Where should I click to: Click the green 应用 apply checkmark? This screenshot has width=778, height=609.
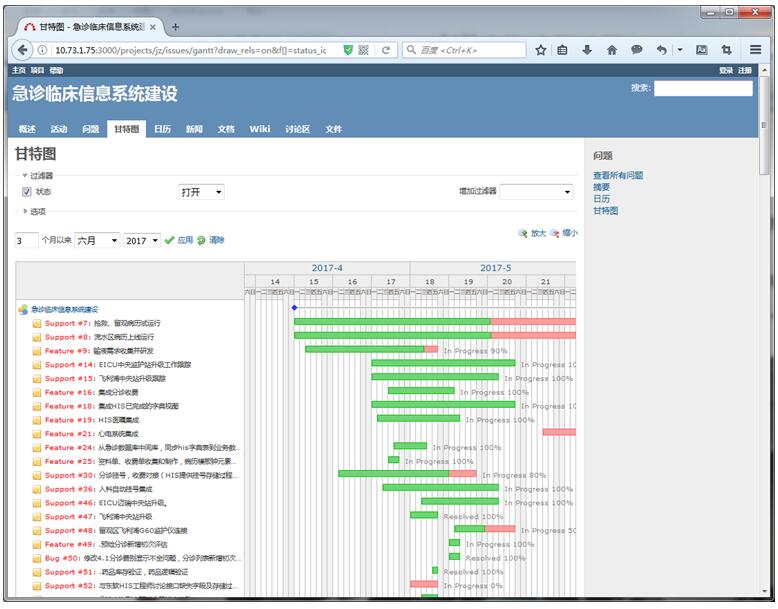pyautogui.click(x=170, y=240)
